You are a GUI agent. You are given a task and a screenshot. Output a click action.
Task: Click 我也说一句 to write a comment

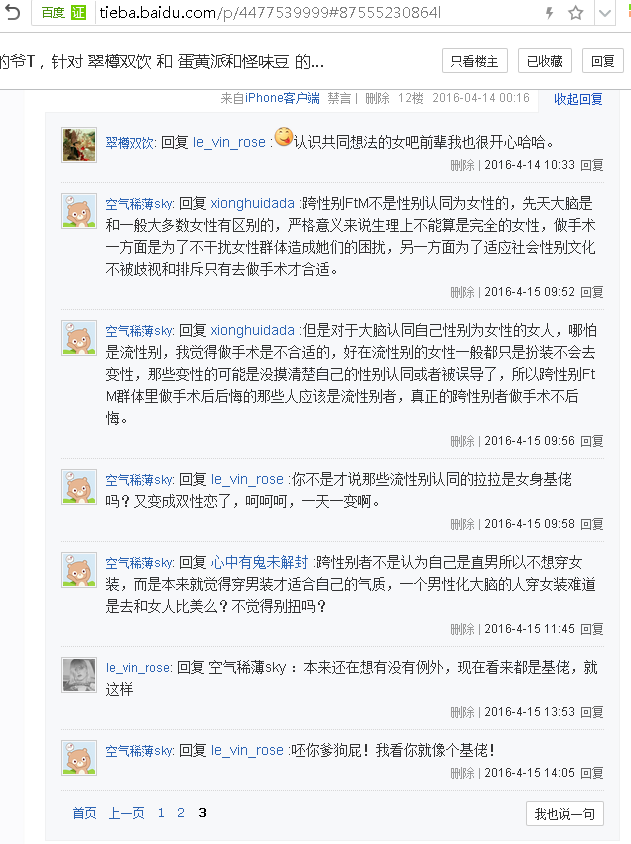564,813
